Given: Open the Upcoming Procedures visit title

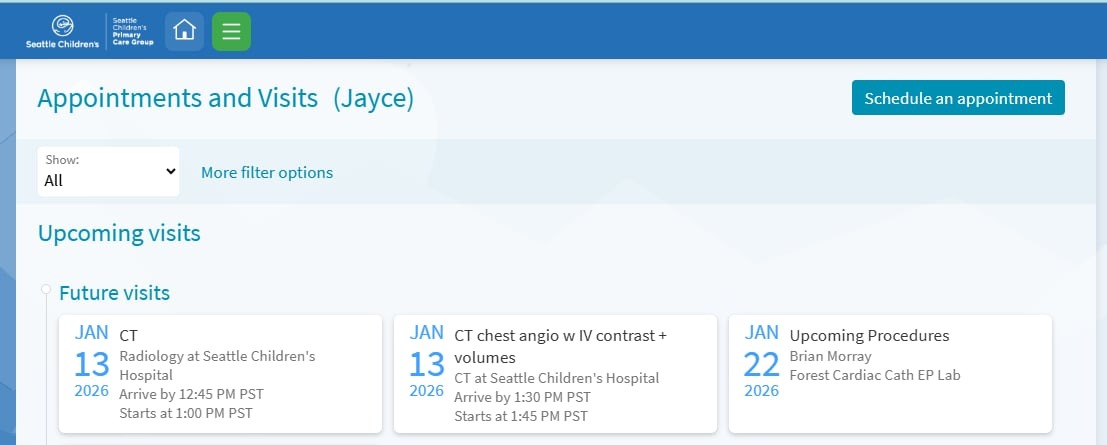Looking at the screenshot, I should [x=869, y=336].
